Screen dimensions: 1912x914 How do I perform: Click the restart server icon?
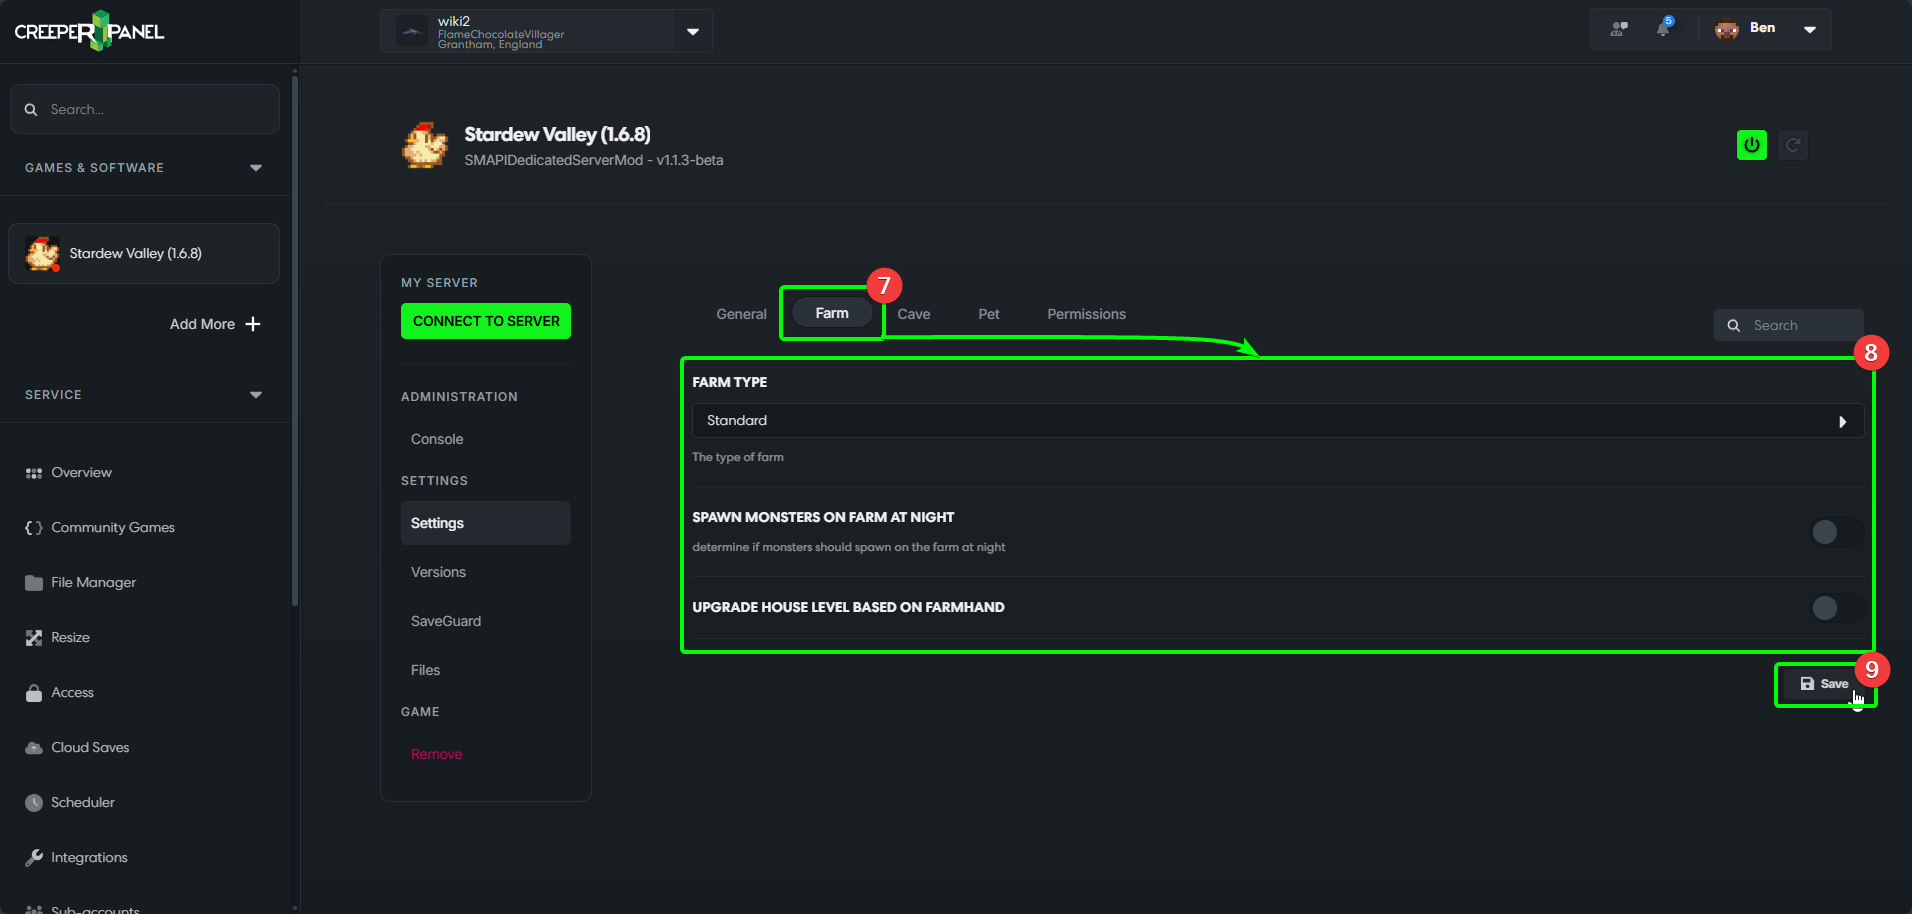point(1793,145)
